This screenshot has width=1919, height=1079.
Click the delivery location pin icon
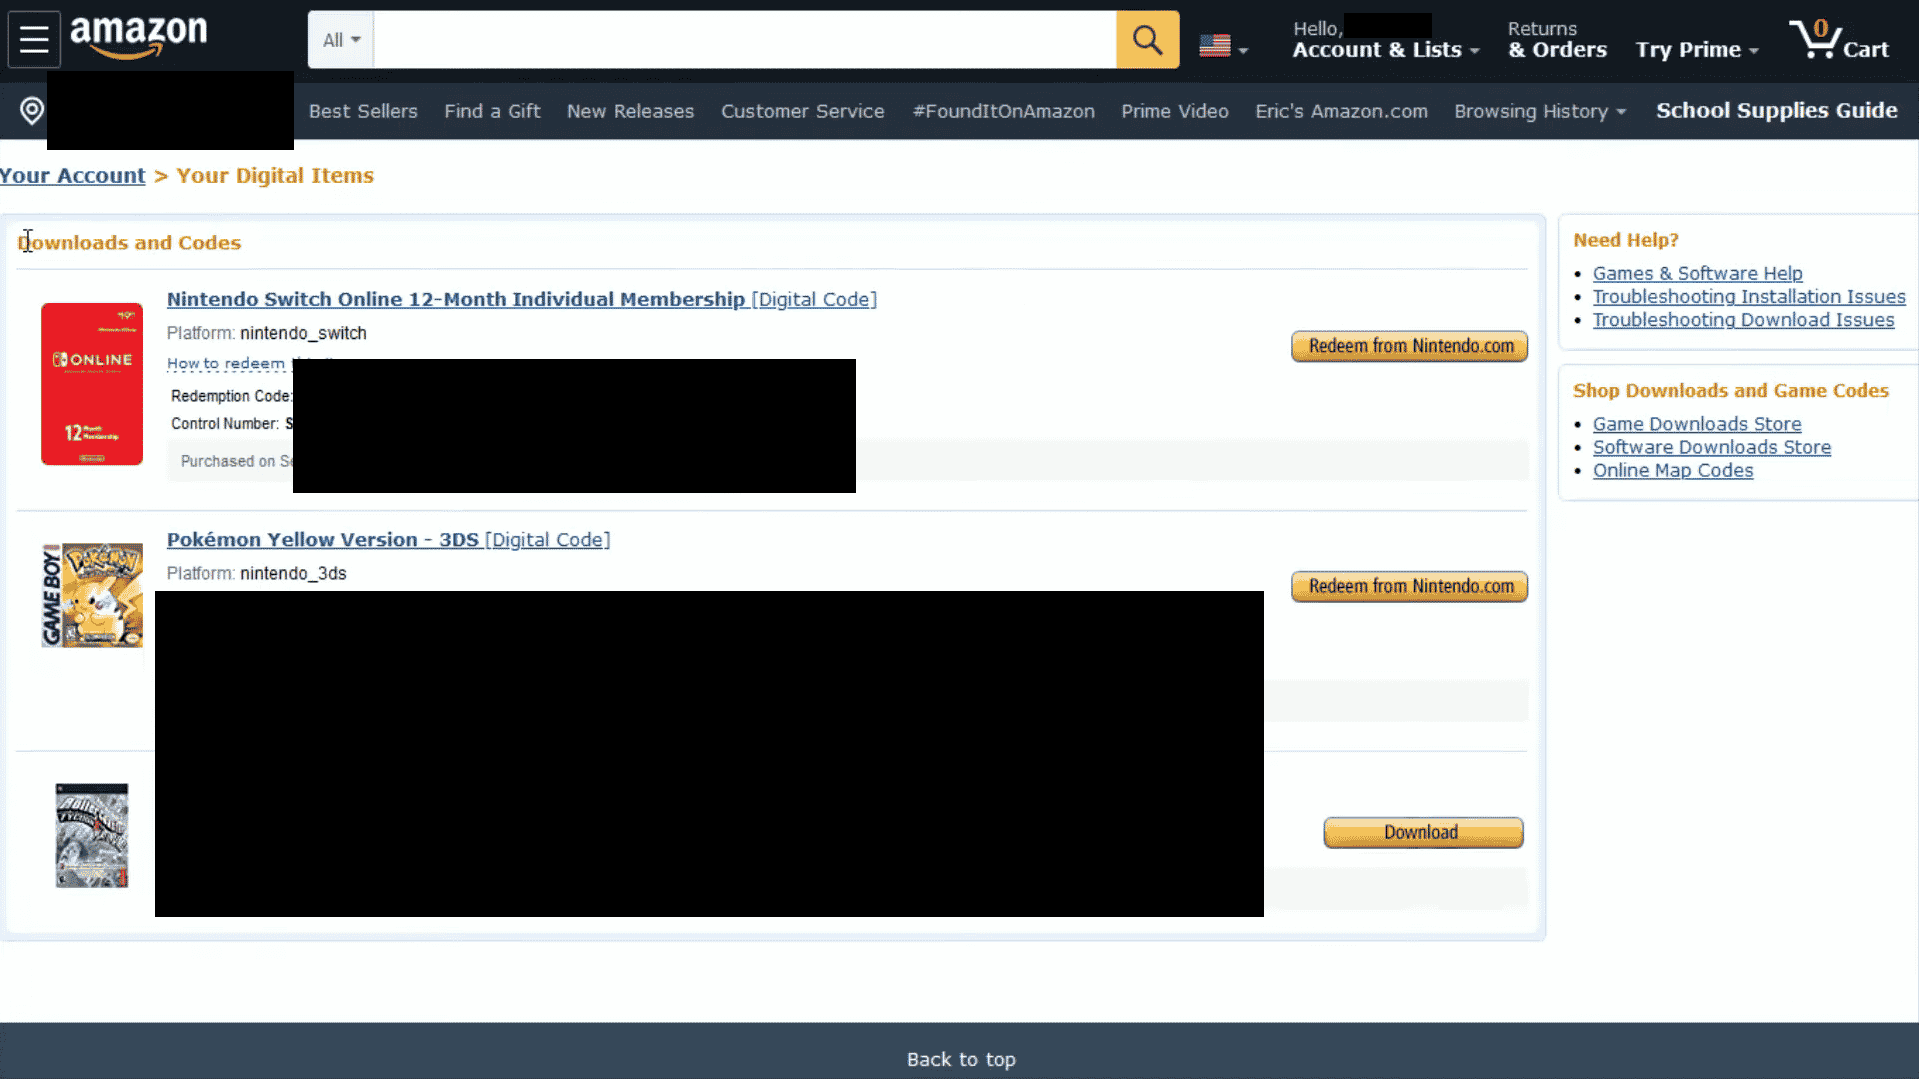pyautogui.click(x=30, y=110)
